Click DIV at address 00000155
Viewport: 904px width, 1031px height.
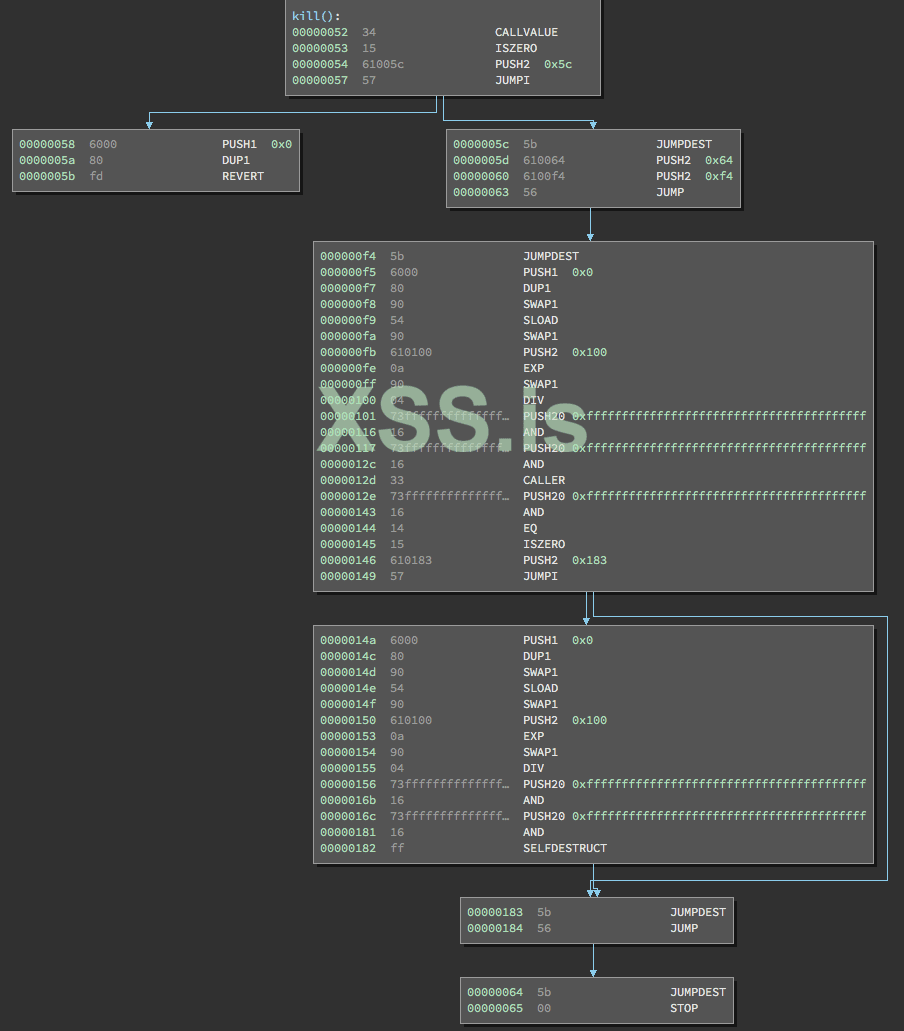(x=533, y=768)
